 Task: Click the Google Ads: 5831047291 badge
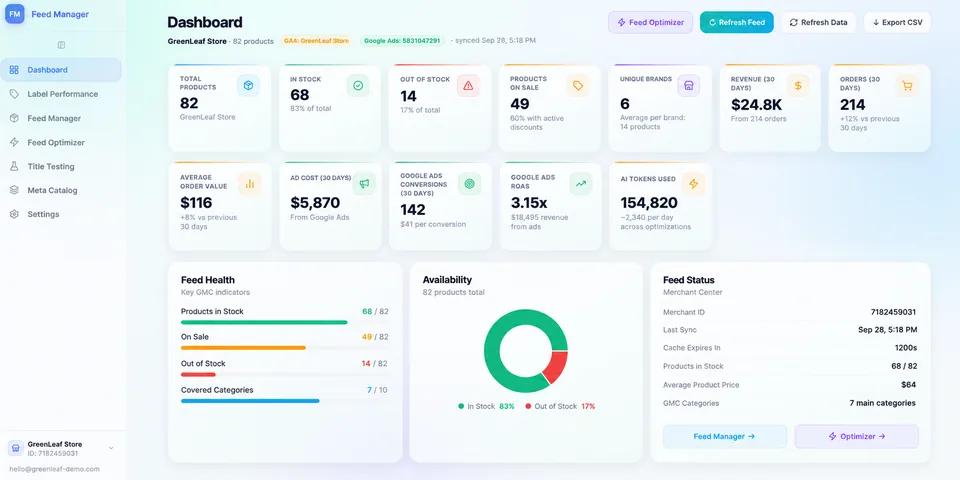(x=402, y=40)
